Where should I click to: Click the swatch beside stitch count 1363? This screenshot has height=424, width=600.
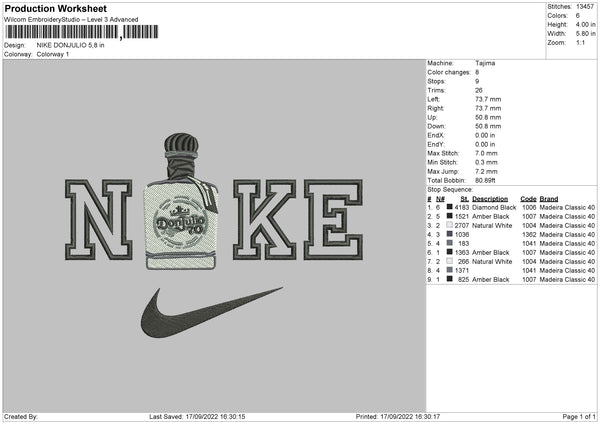pos(450,252)
